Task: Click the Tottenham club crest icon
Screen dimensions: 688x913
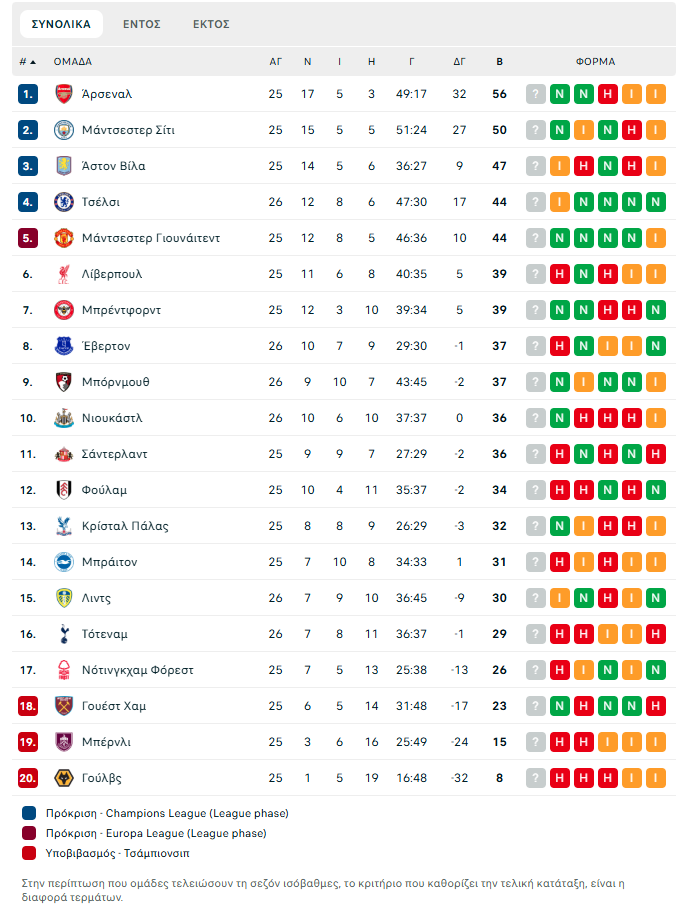Action: pos(64,634)
